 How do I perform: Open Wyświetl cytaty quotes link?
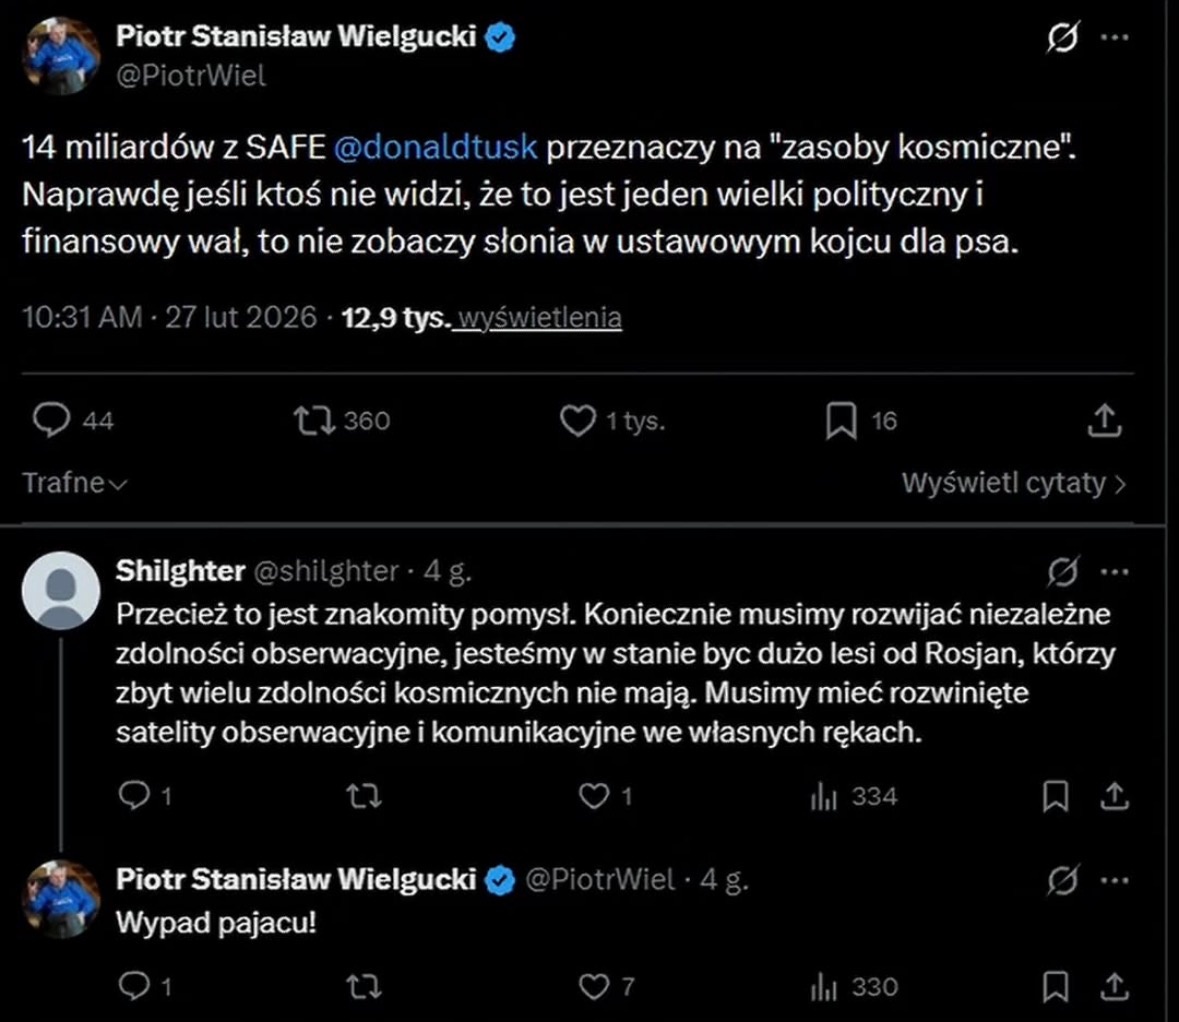click(x=1013, y=483)
